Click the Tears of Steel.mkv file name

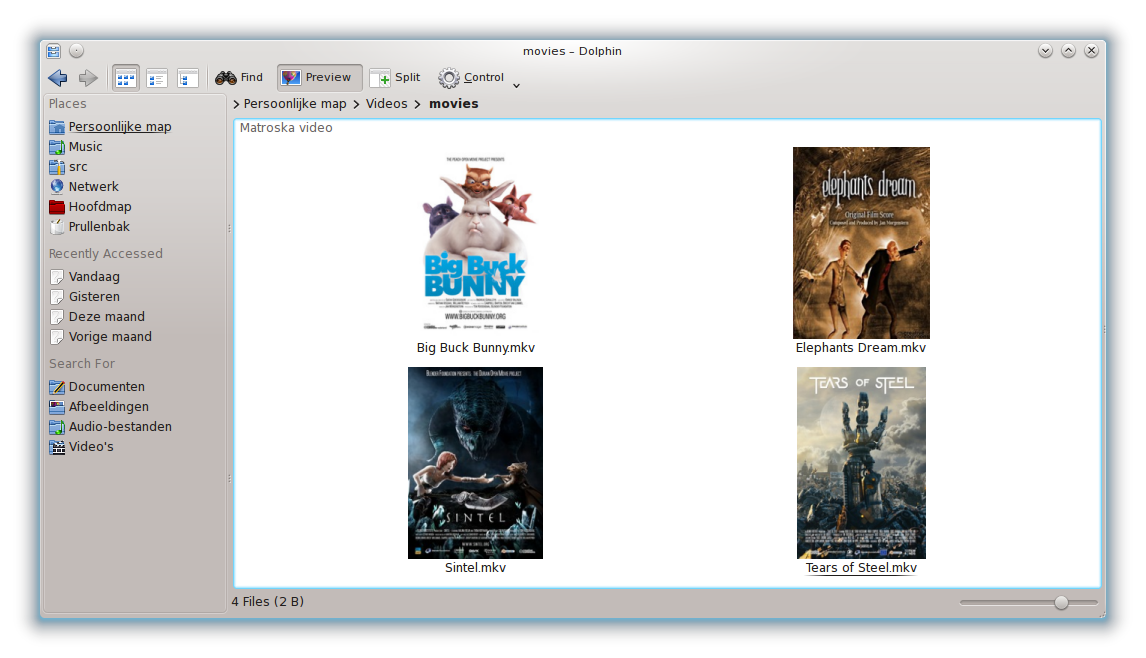(x=861, y=568)
